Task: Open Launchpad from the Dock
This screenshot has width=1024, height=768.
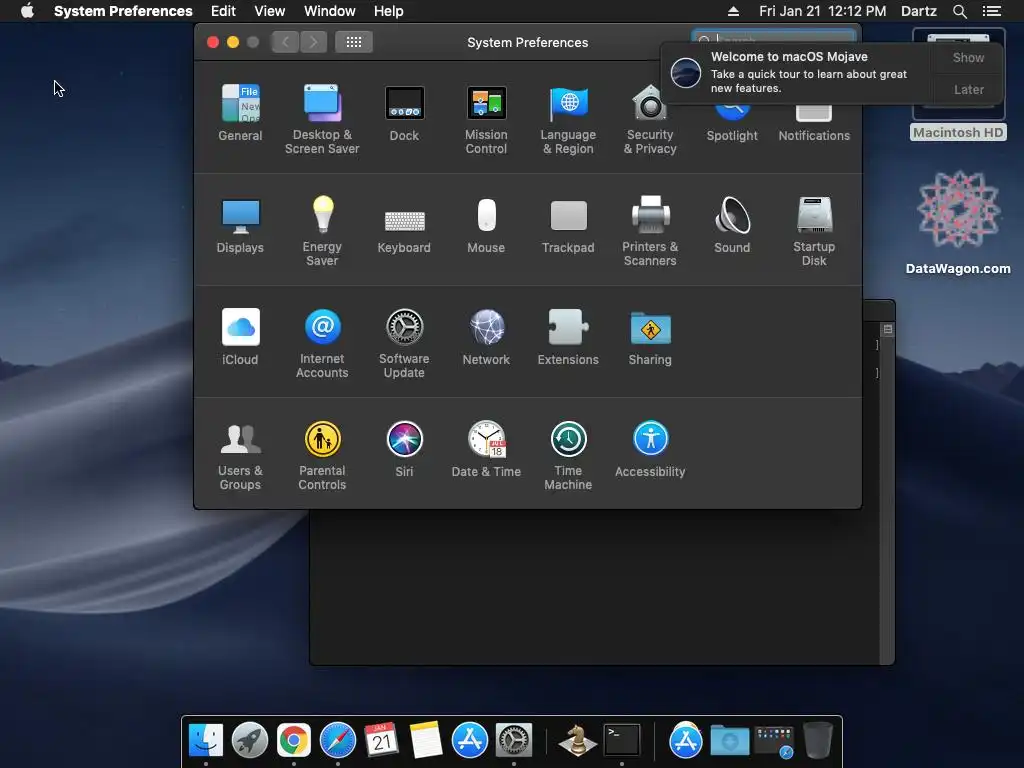Action: click(x=249, y=740)
